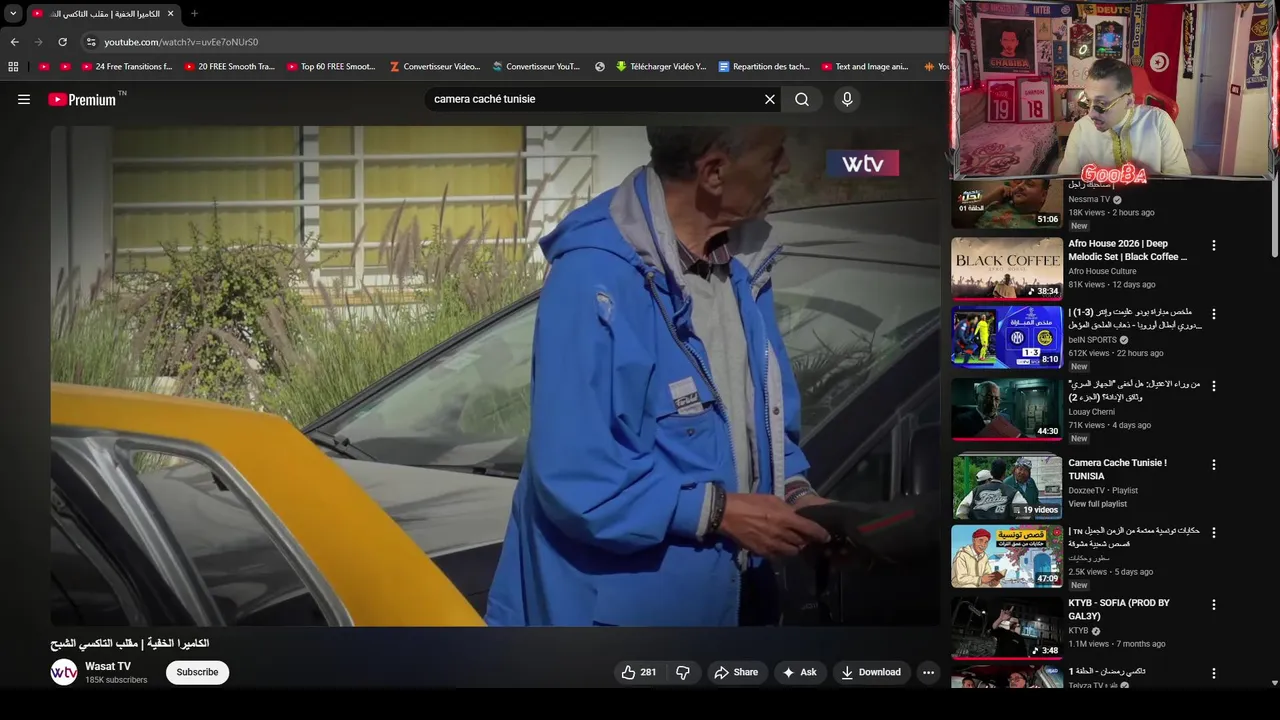Click the beIN SPORTS channel name

pyautogui.click(x=1093, y=340)
